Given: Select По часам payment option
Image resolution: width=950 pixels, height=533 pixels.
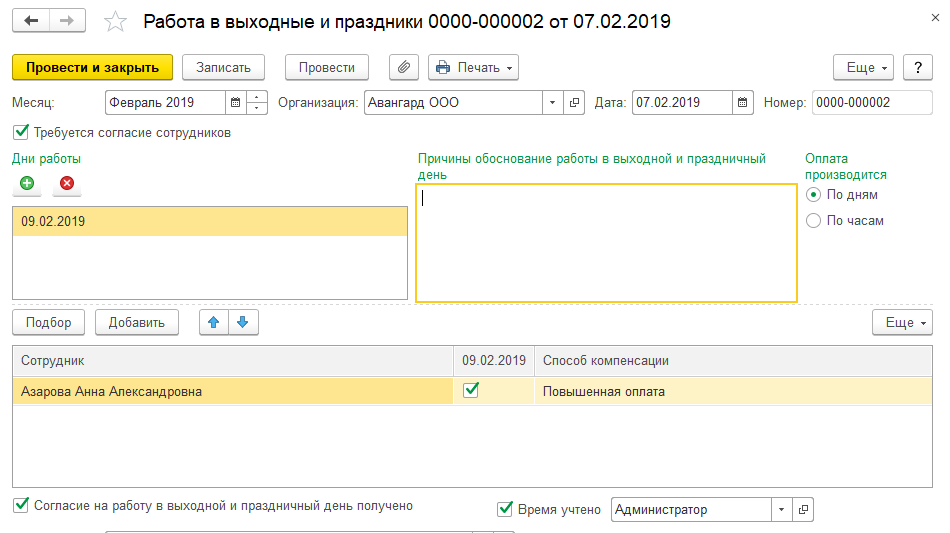Looking at the screenshot, I should coord(813,220).
